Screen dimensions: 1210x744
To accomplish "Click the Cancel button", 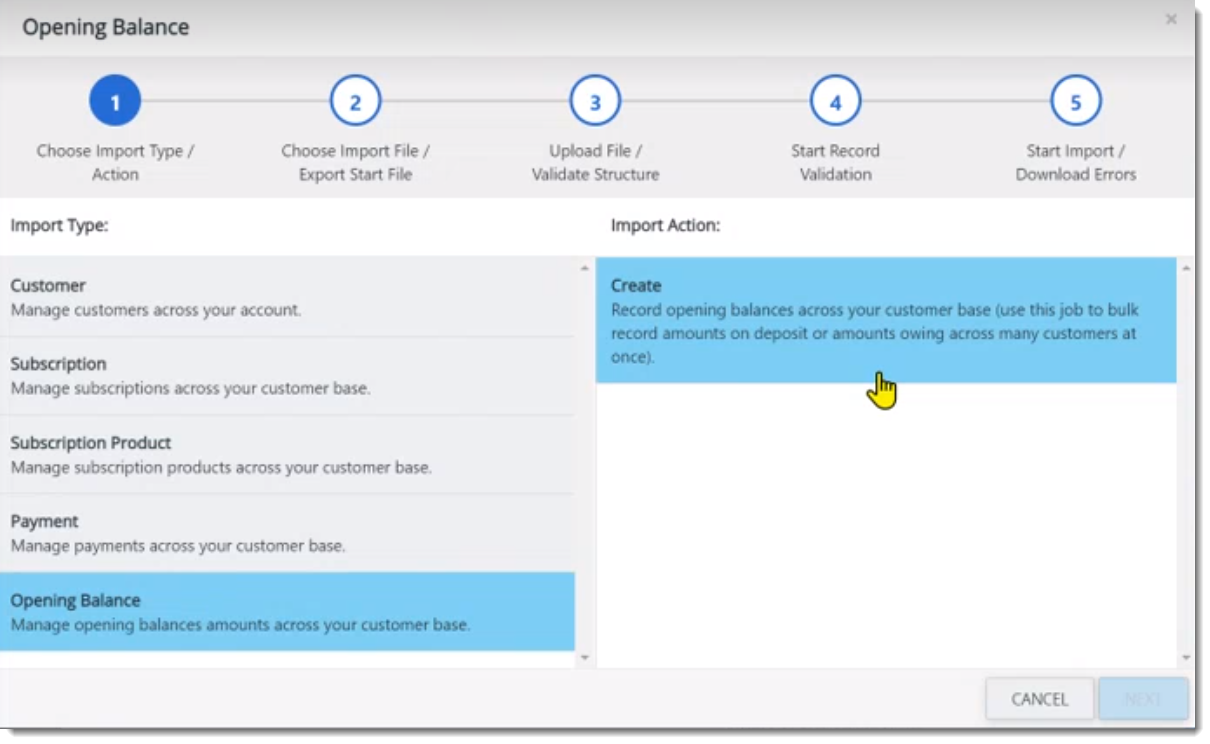I will (x=1039, y=699).
